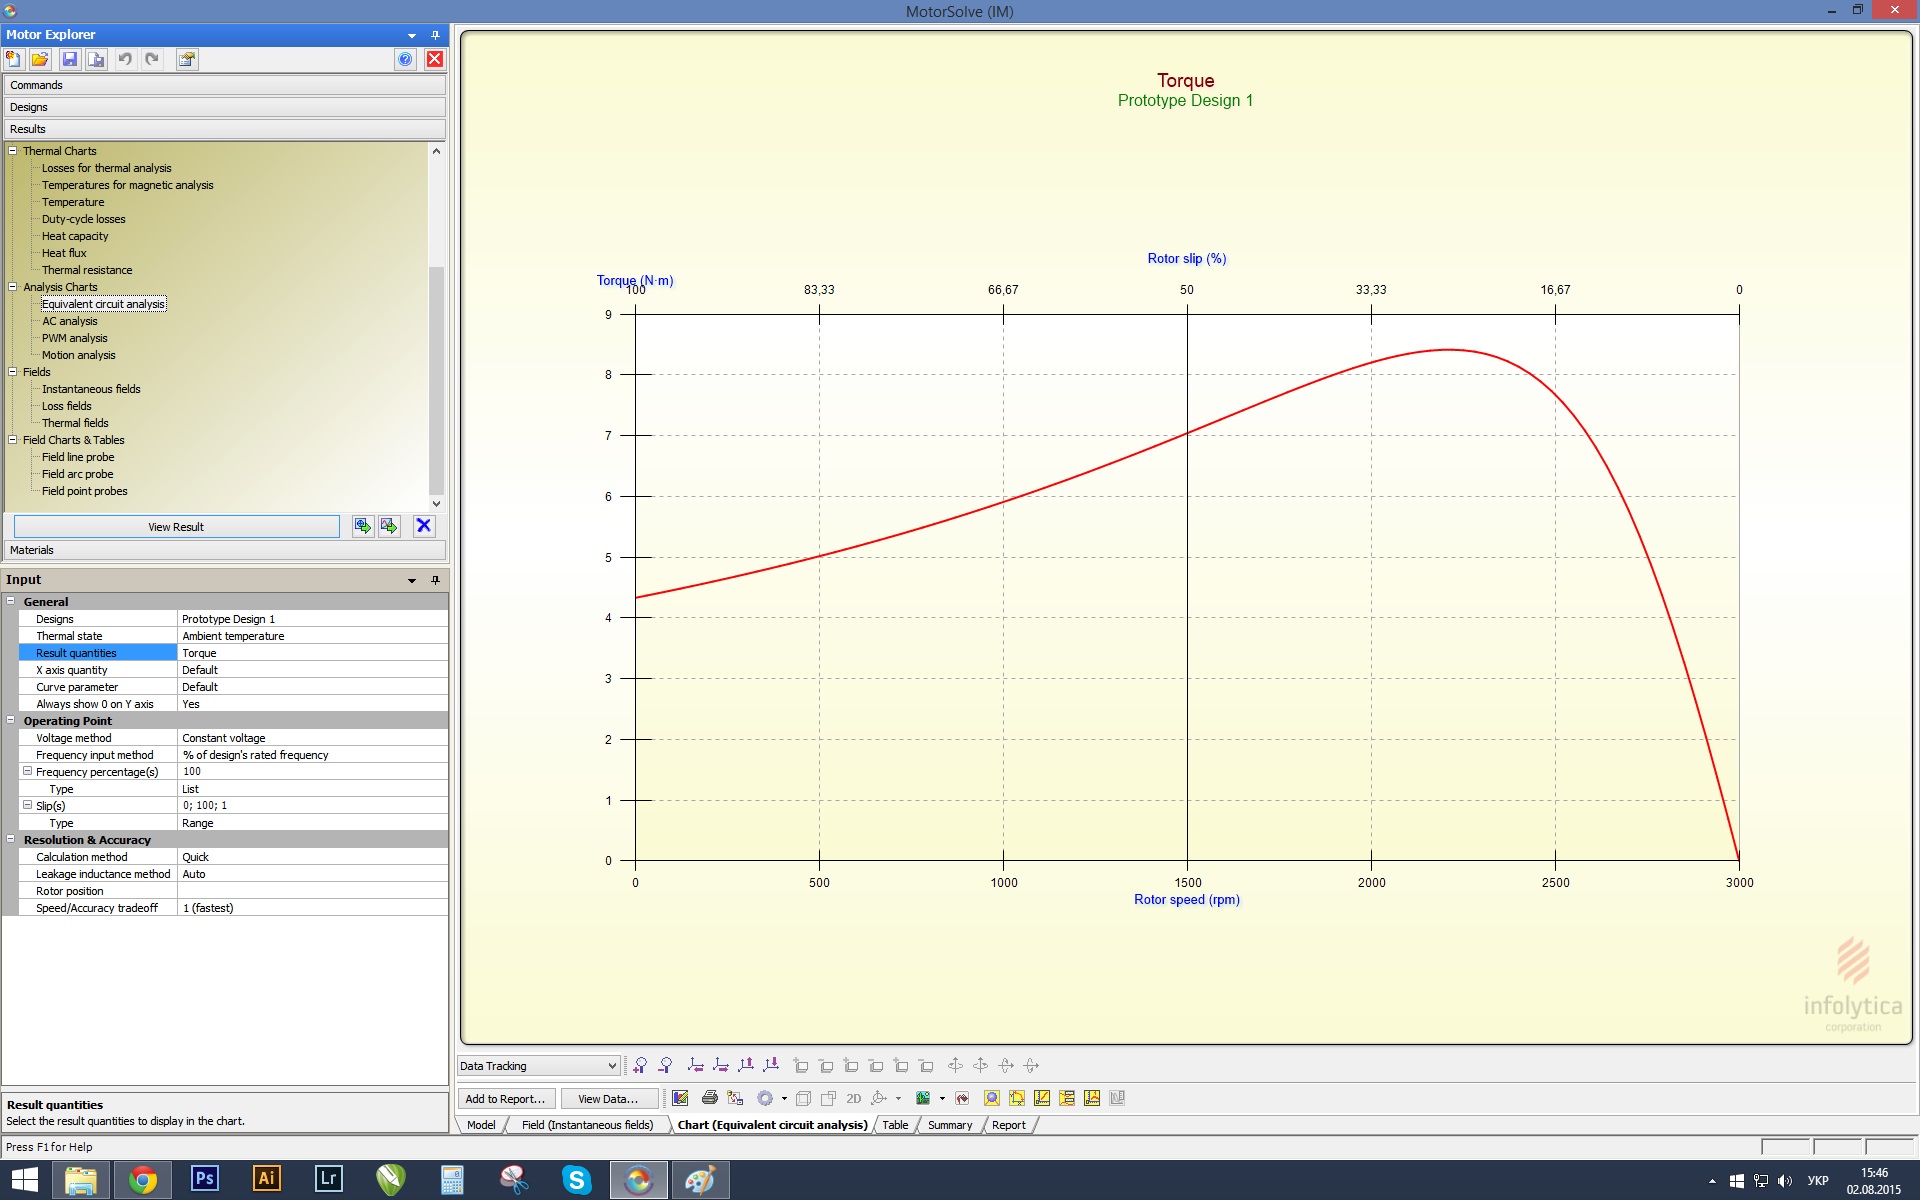Click the blue X delete result icon

click(x=424, y=526)
